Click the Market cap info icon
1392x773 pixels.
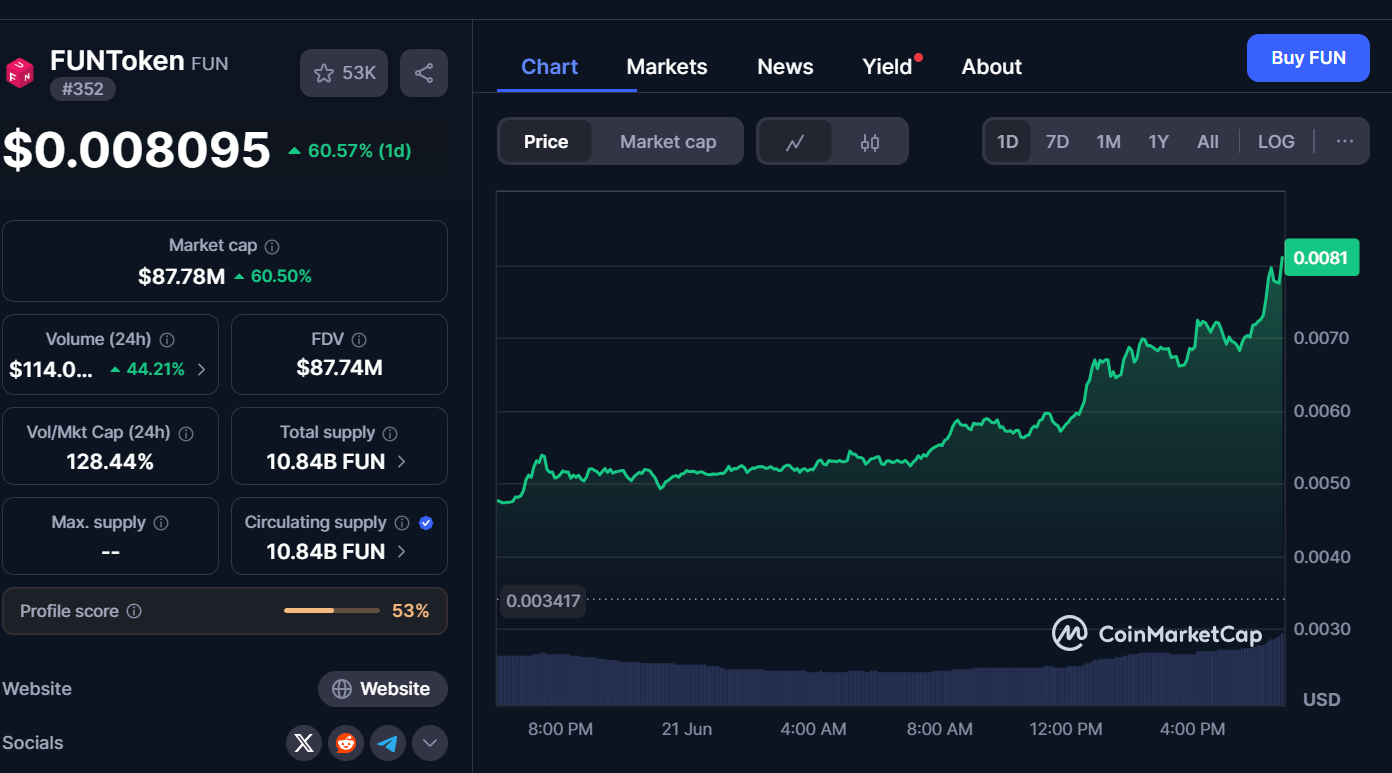pos(272,246)
